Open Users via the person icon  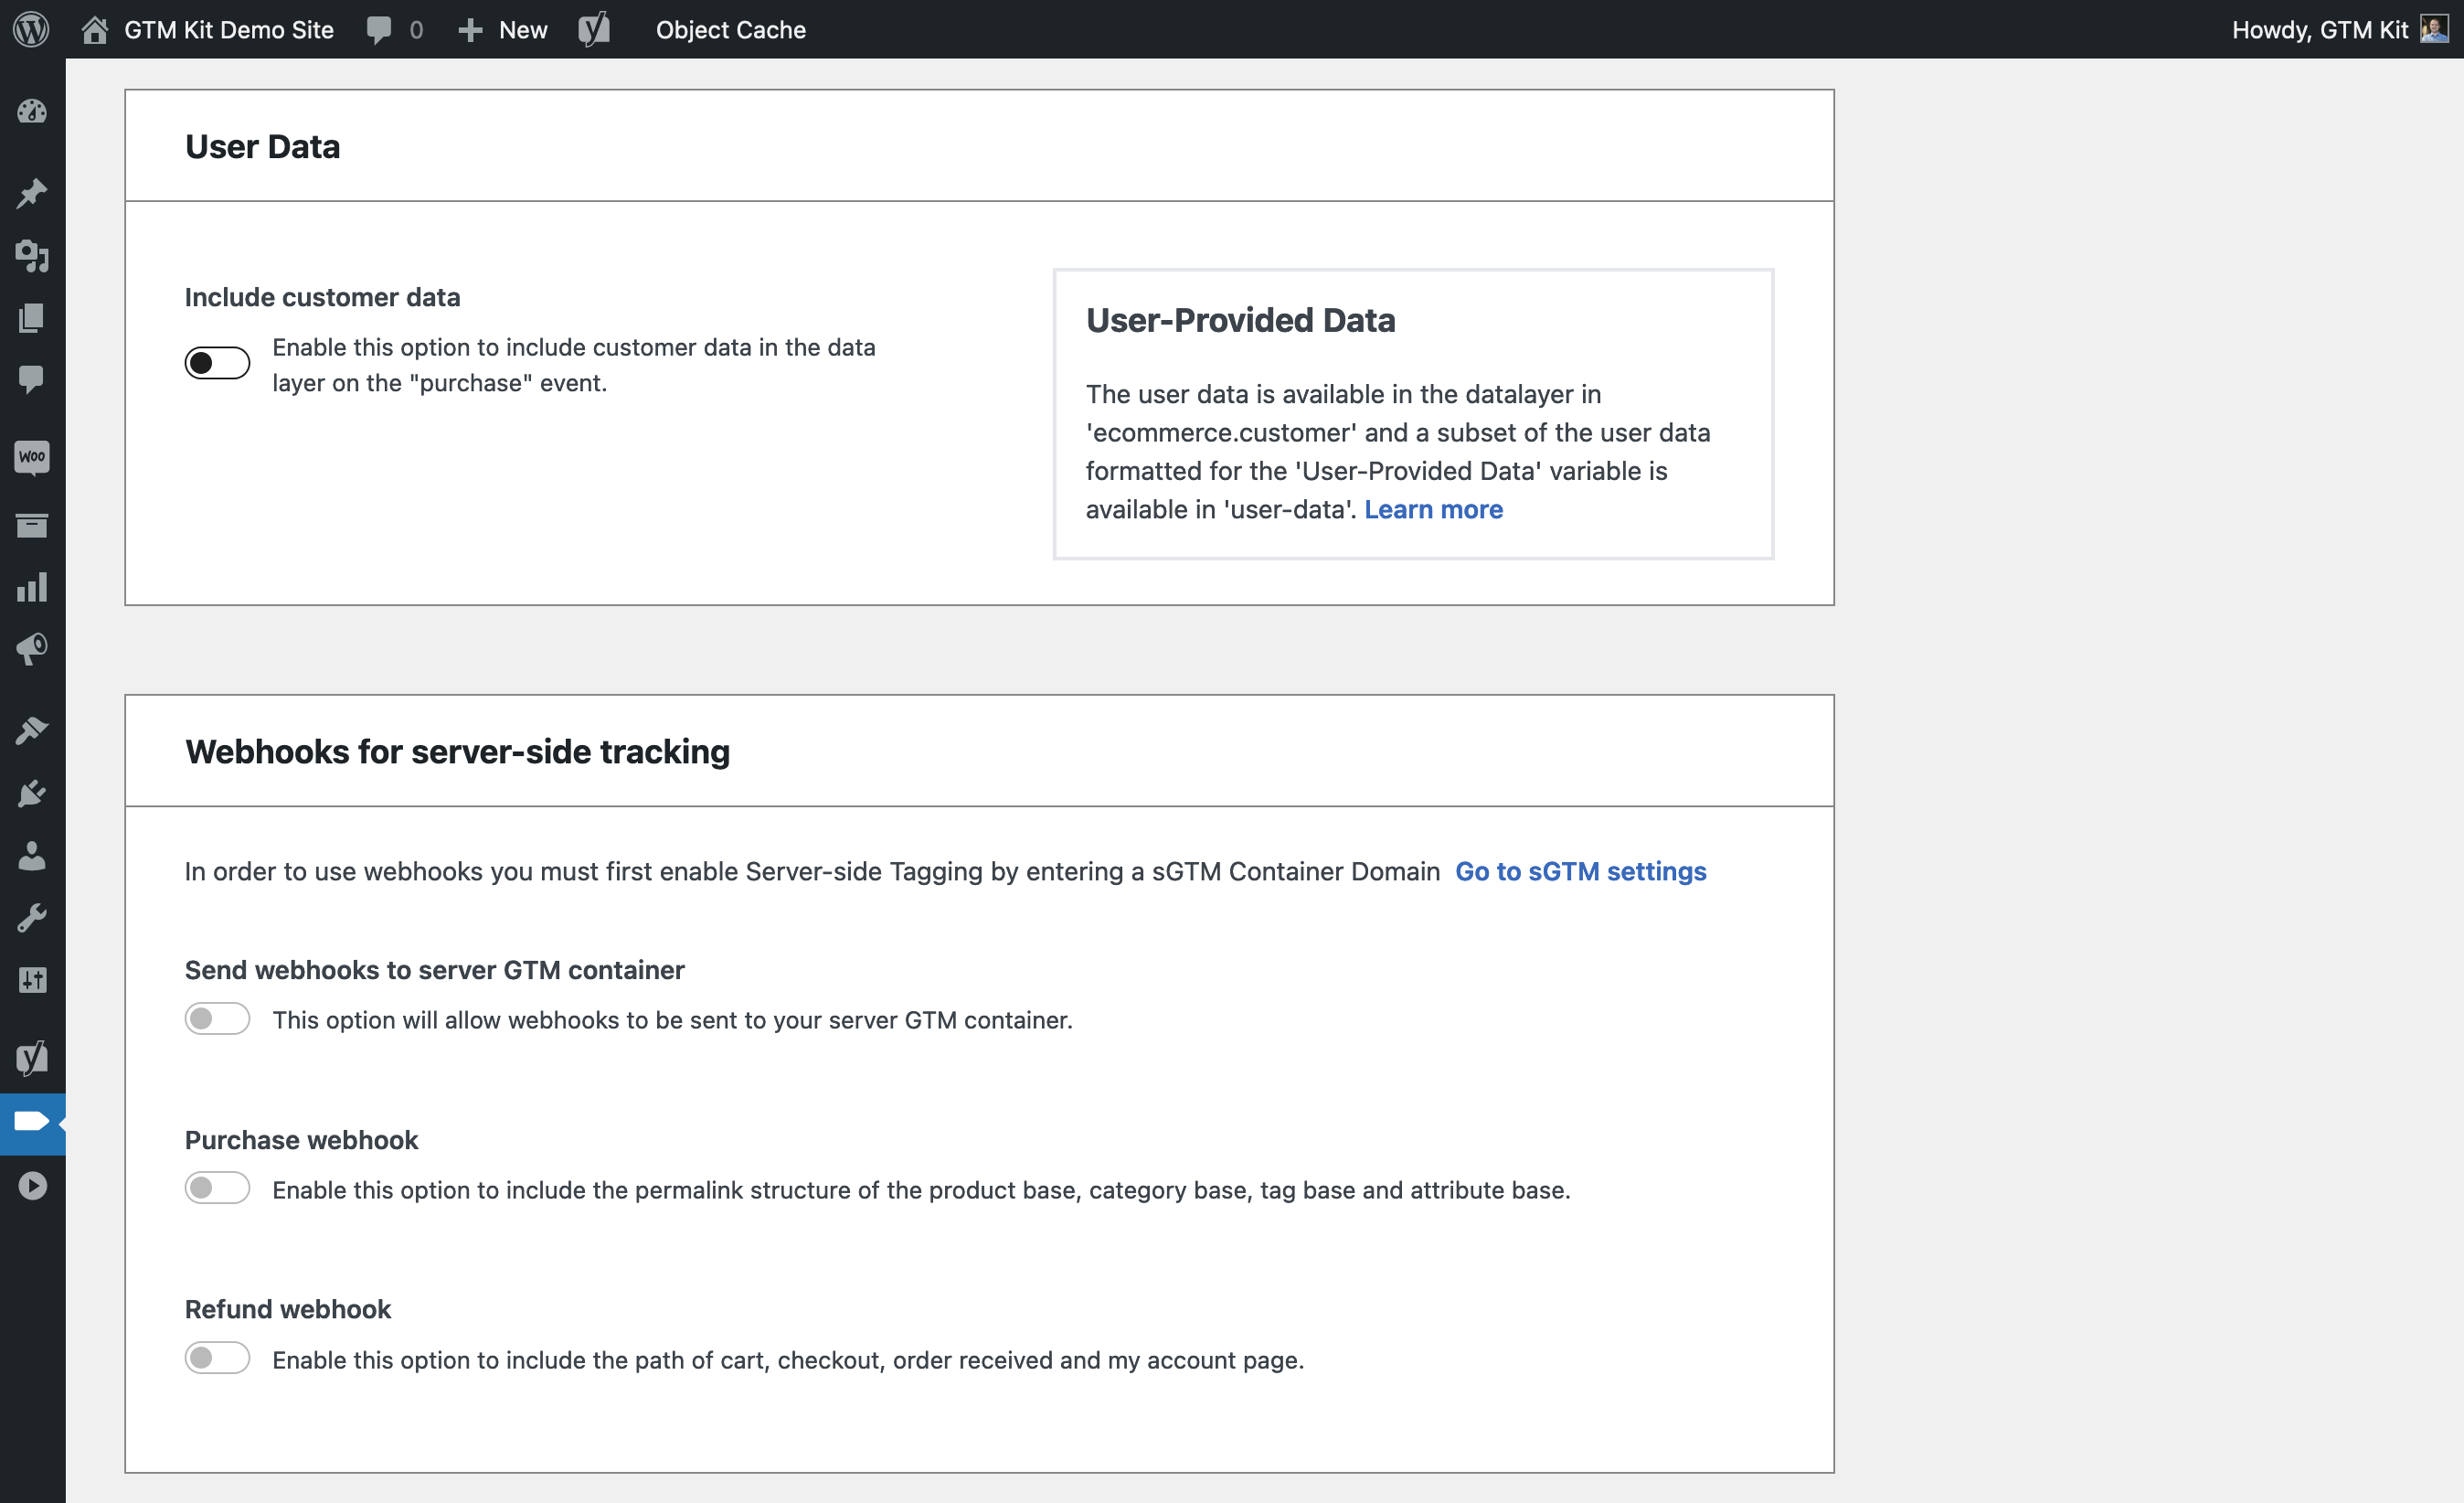coord(33,855)
